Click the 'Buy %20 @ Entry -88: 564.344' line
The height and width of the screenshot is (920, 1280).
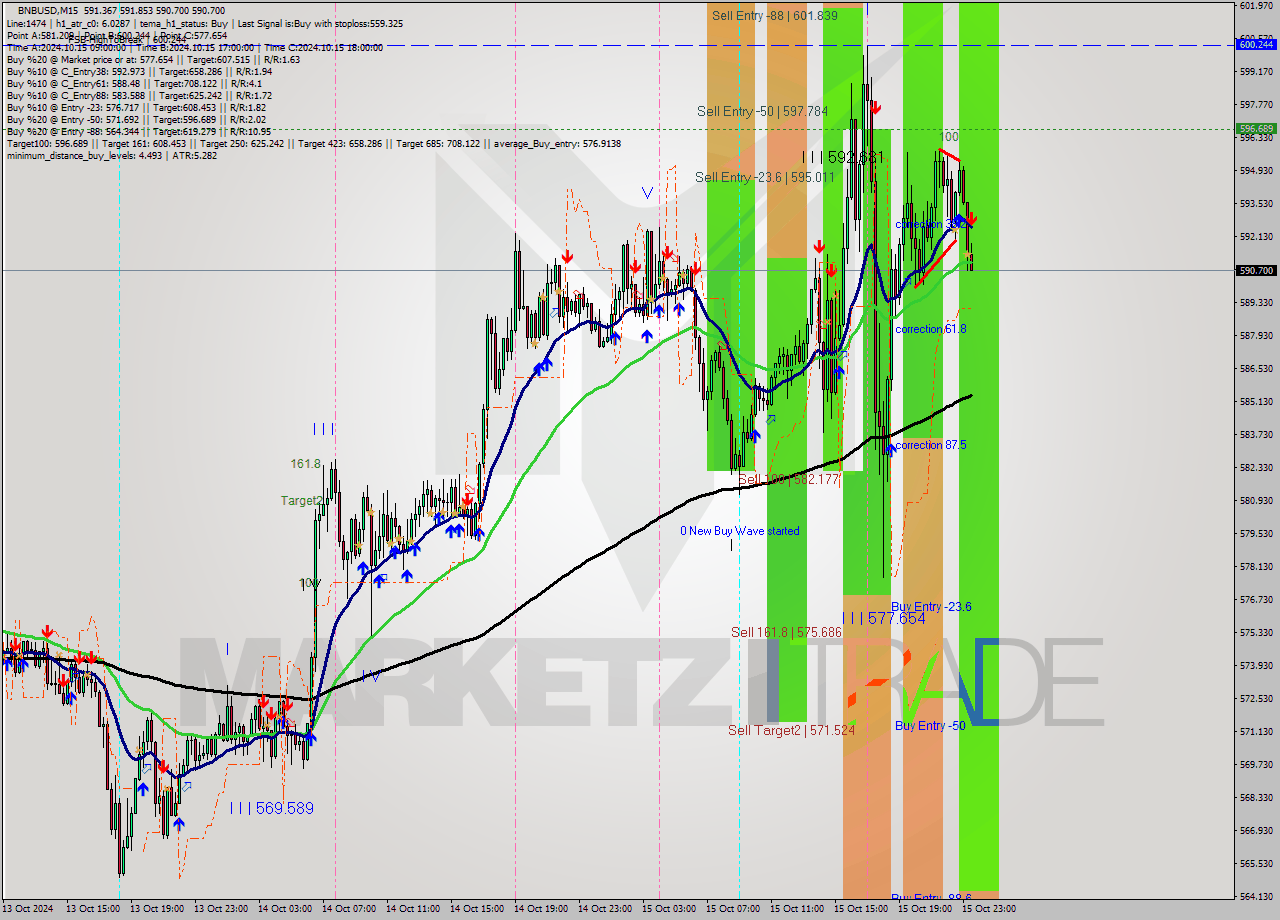[x=139, y=131]
